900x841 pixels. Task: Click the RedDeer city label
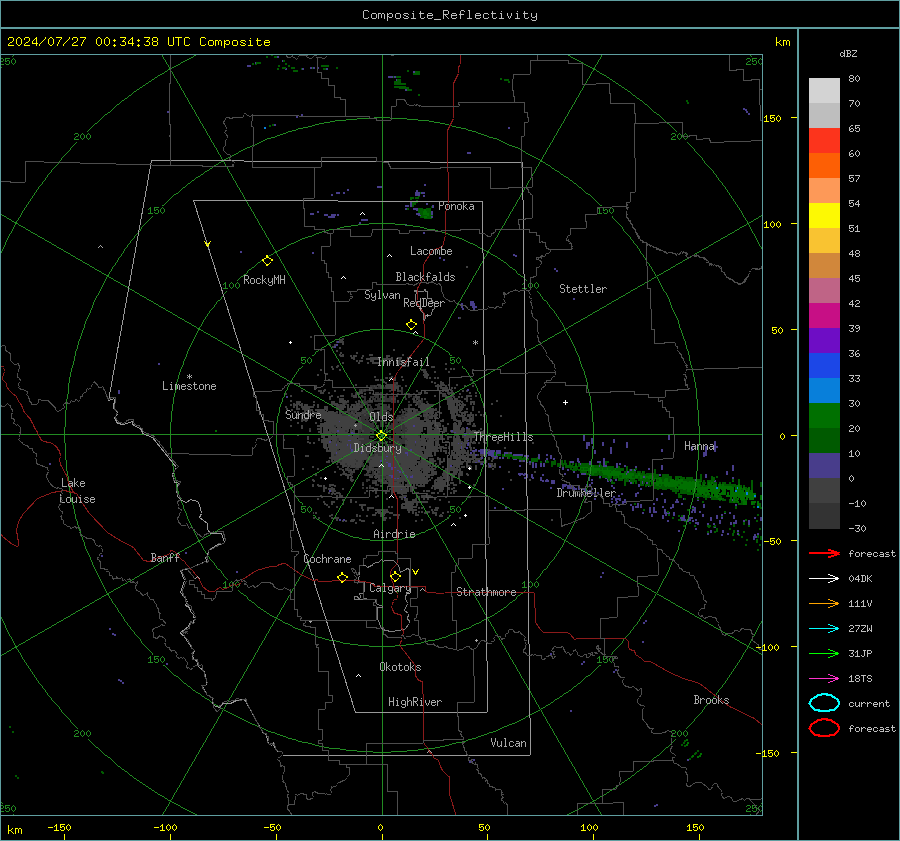pyautogui.click(x=424, y=303)
